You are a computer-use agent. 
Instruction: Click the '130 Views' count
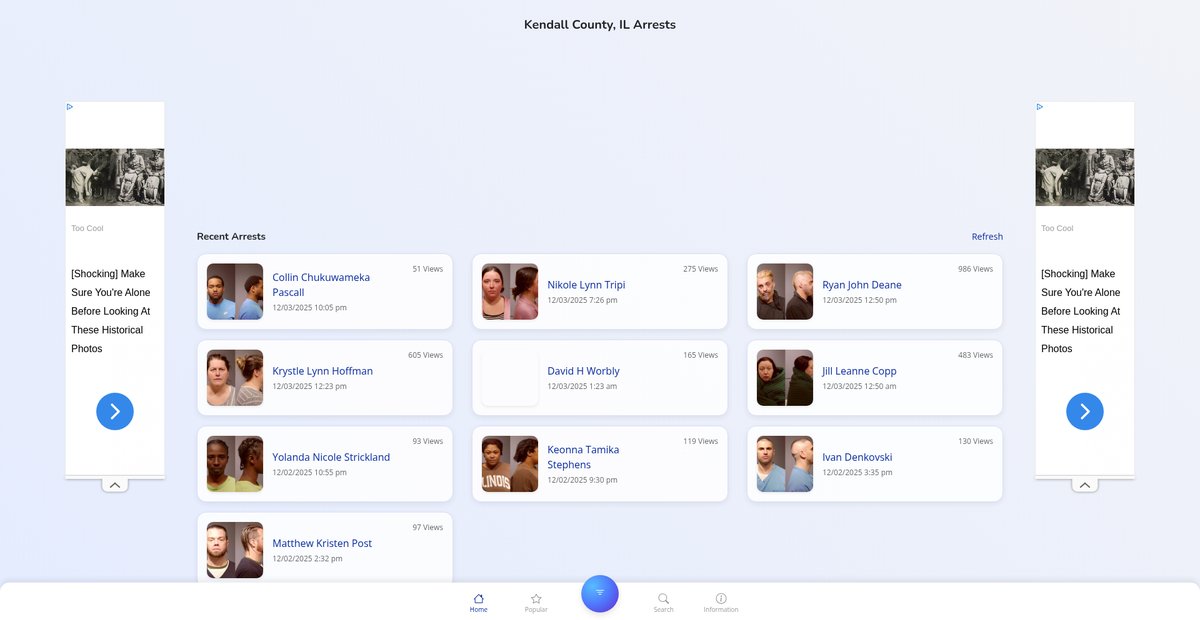coord(976,441)
